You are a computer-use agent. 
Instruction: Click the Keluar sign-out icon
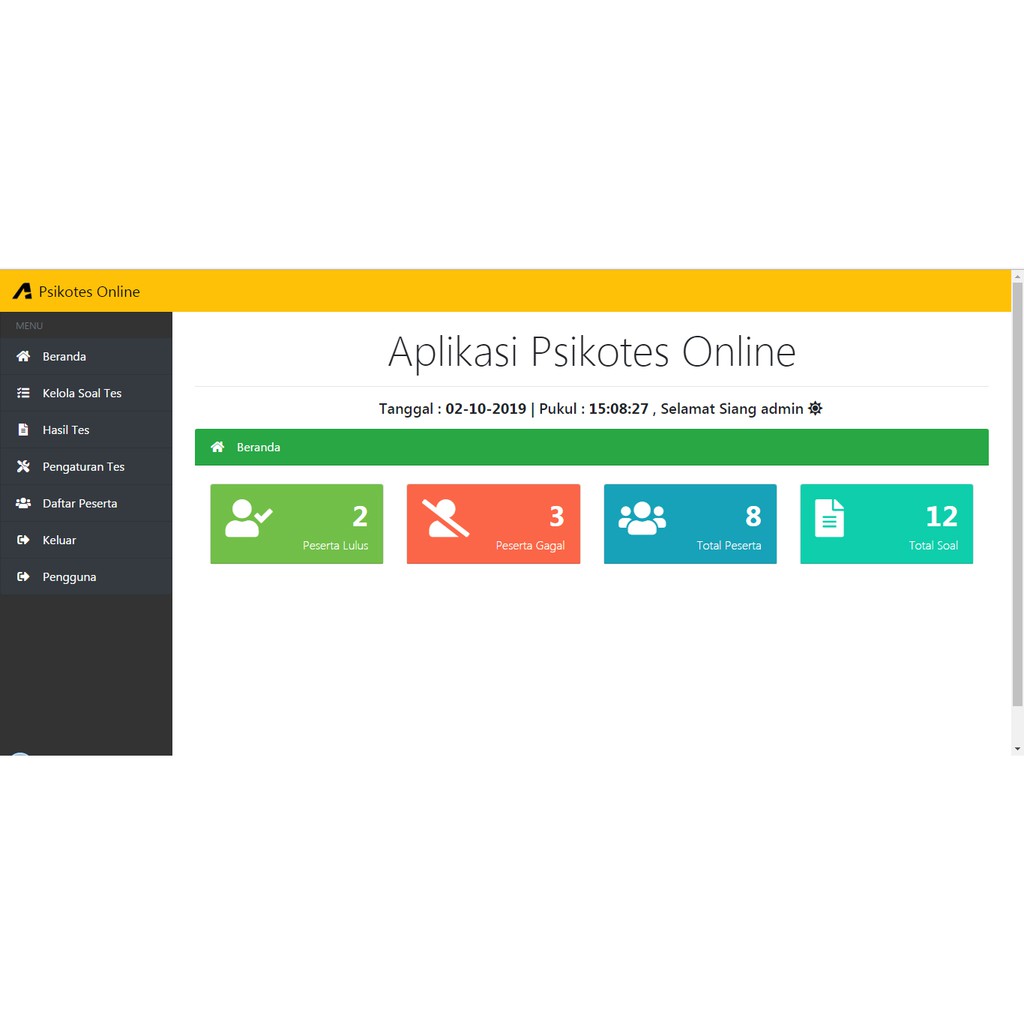(x=23, y=540)
